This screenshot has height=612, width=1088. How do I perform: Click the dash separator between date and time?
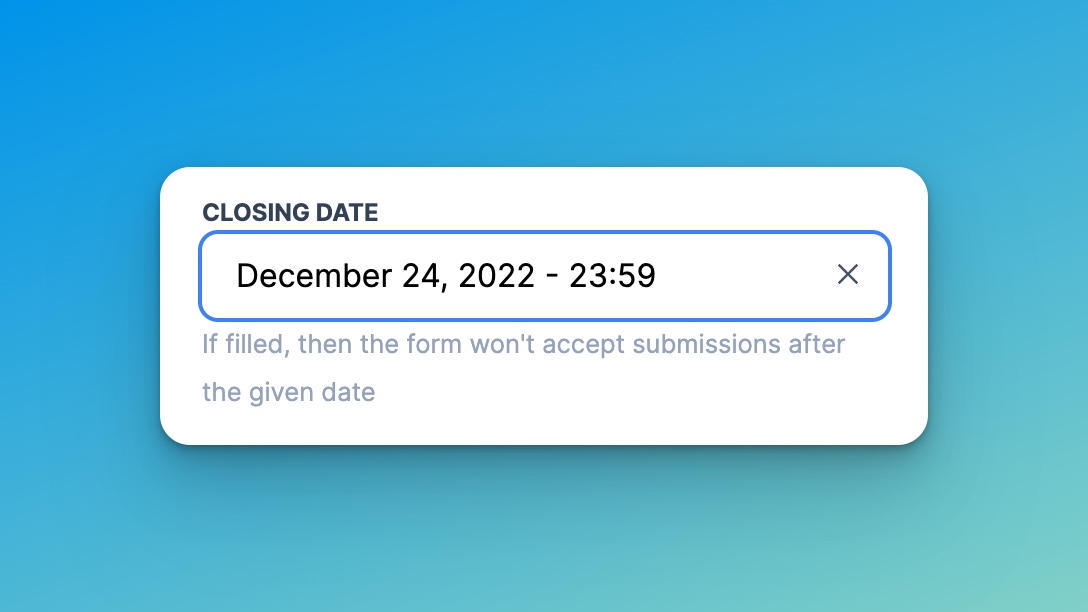pos(552,277)
